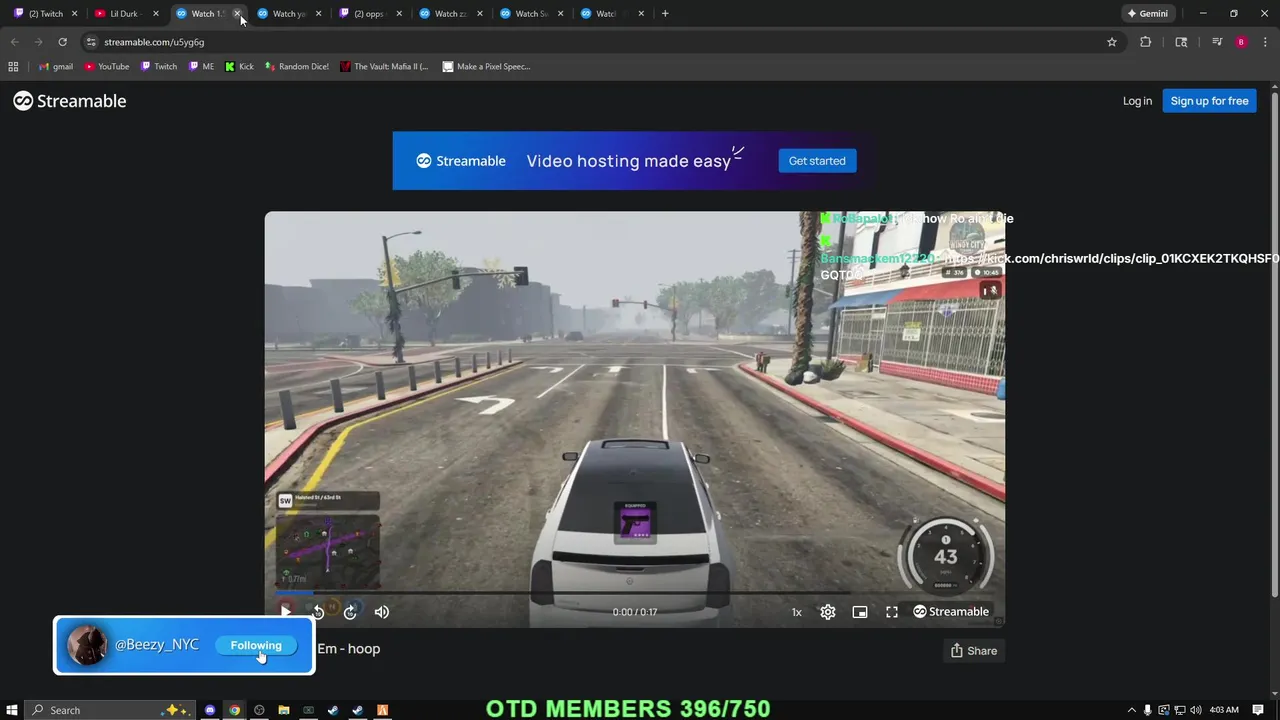
Task: Open the Gemini button in Chrome
Action: (1148, 14)
